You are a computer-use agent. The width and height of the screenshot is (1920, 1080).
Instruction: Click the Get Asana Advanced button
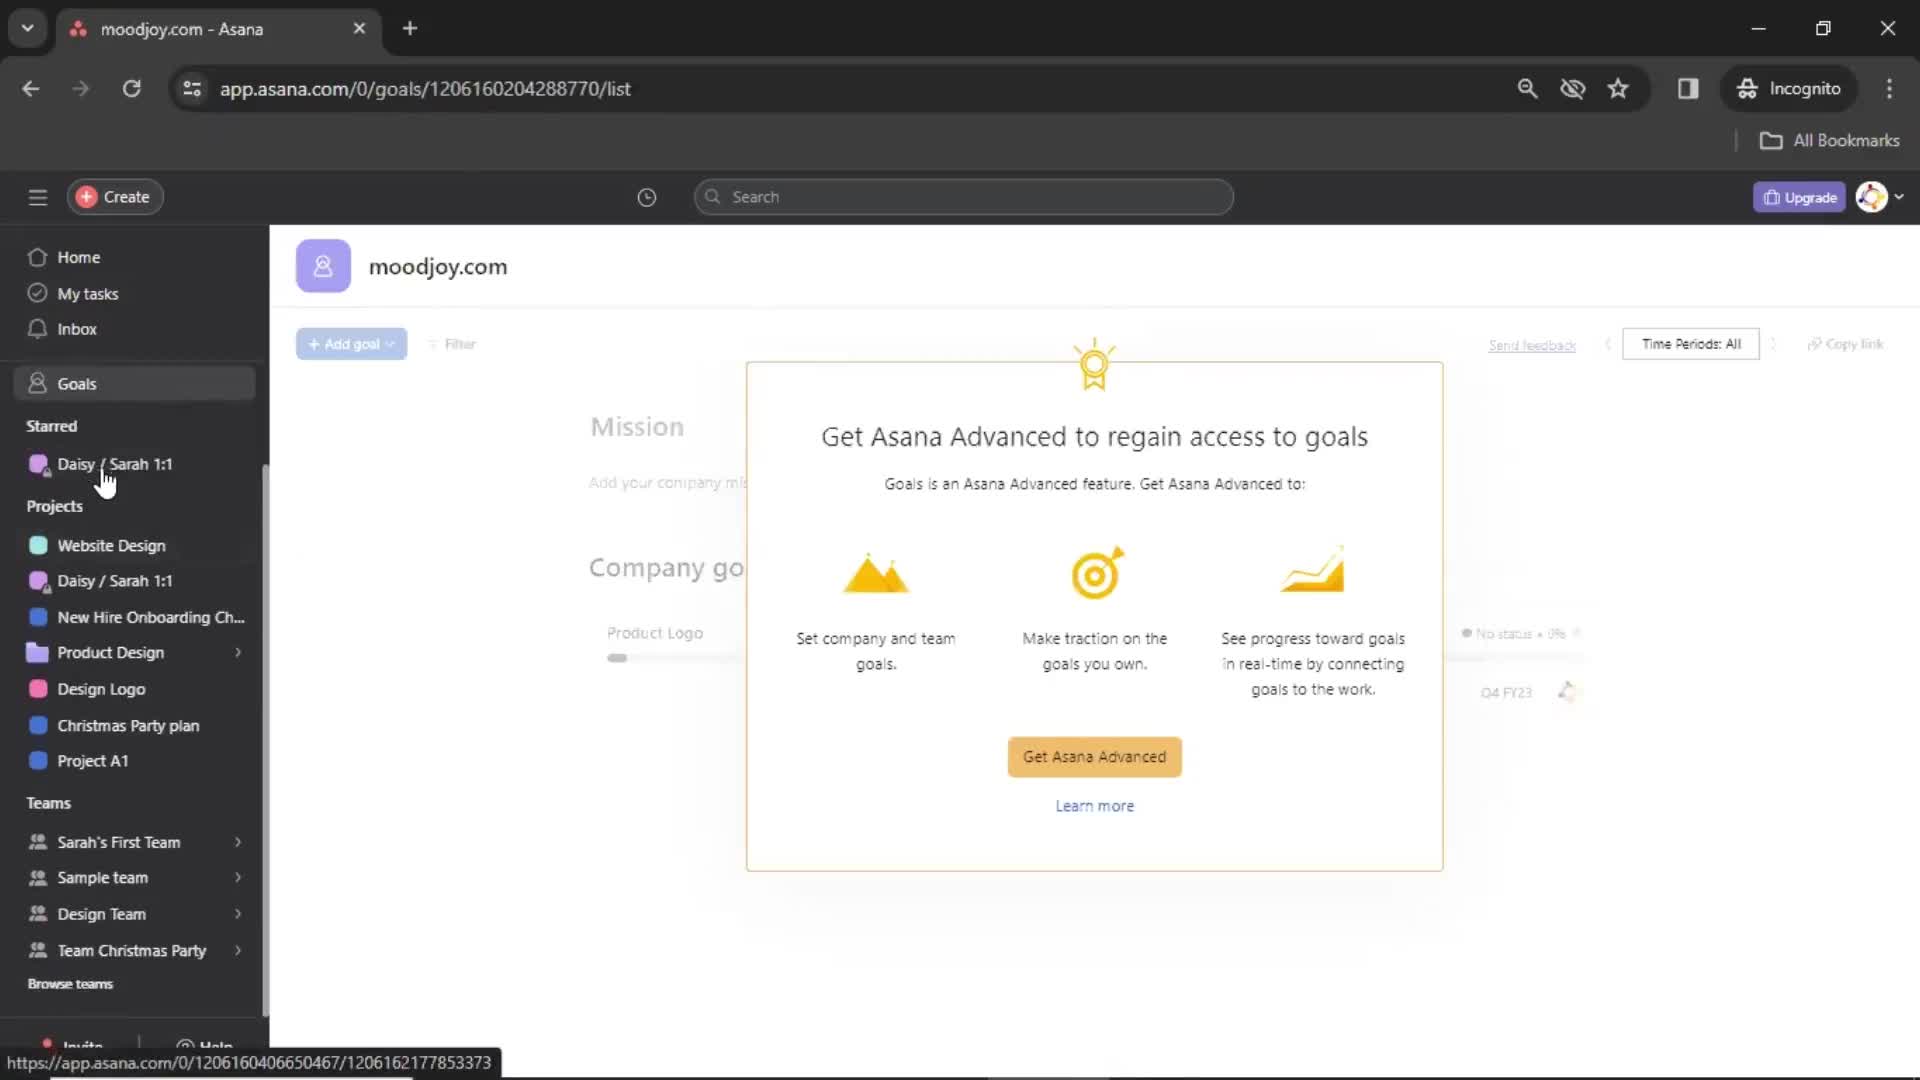click(1095, 757)
